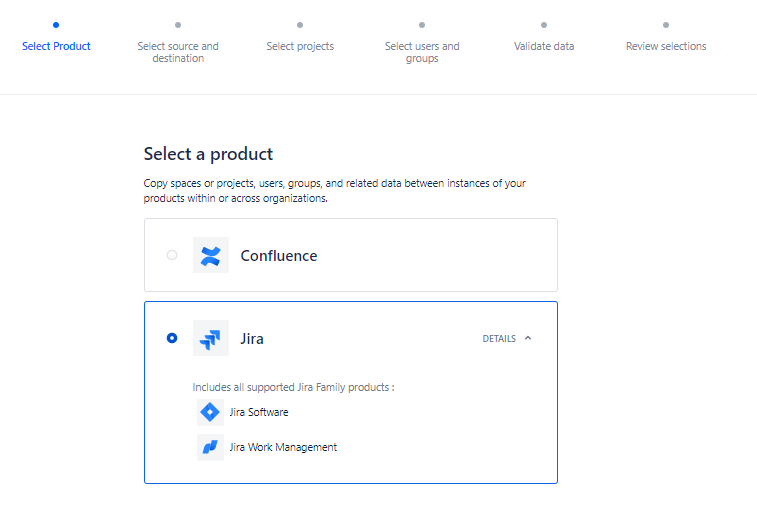Click the Jira Work Management label
This screenshot has width=757, height=508.
[x=283, y=447]
